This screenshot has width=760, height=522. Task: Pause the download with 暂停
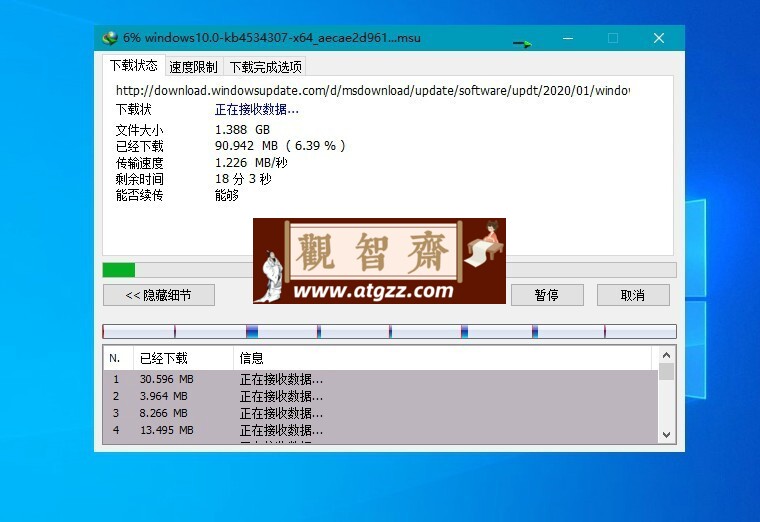[547, 295]
